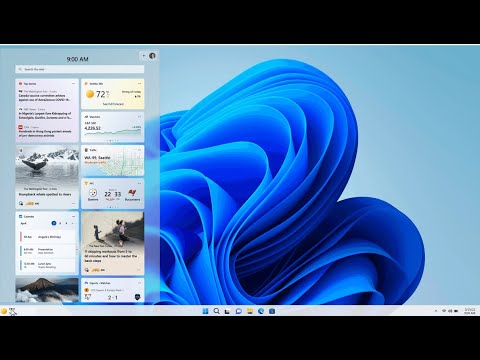The image size is (480, 360).
Task: Open the Washington Post vaccine committee headline
Action: [x=44, y=98]
